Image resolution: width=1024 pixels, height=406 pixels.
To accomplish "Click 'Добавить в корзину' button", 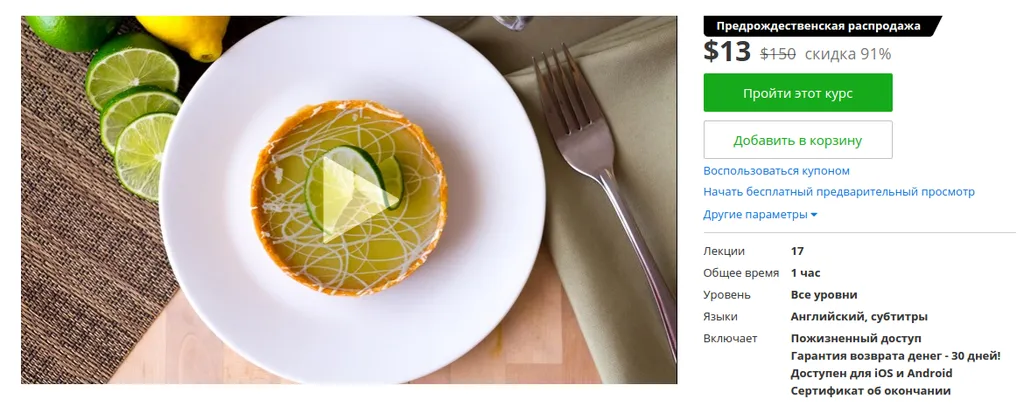I will 797,140.
